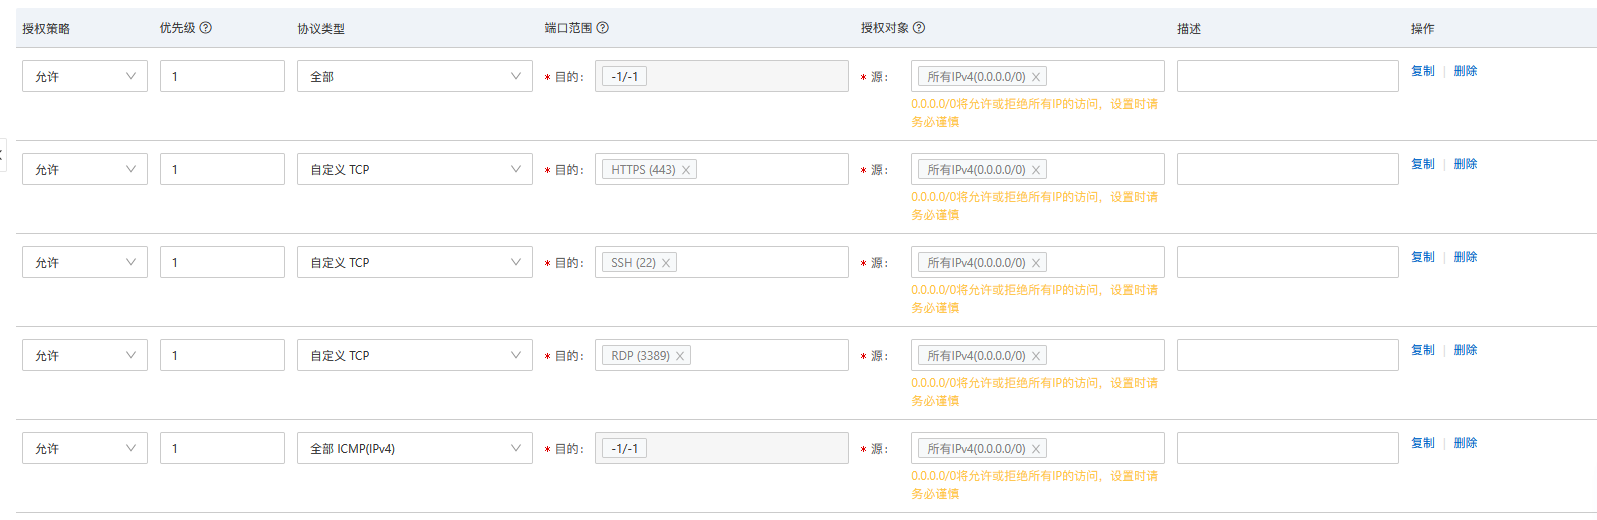Click the 协议类型 column header
The image size is (1597, 520).
tap(321, 29)
